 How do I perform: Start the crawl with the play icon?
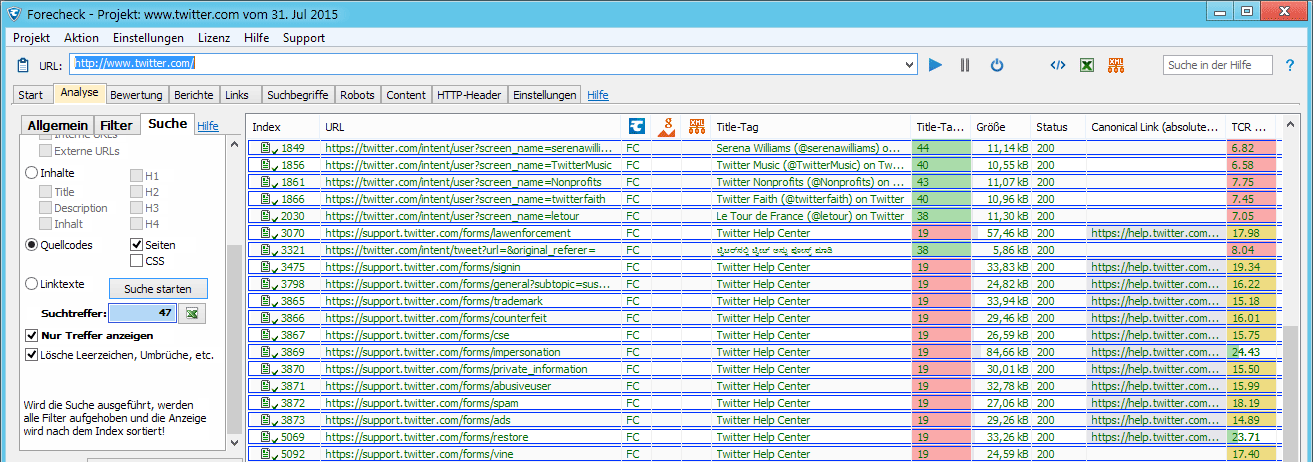(x=935, y=65)
